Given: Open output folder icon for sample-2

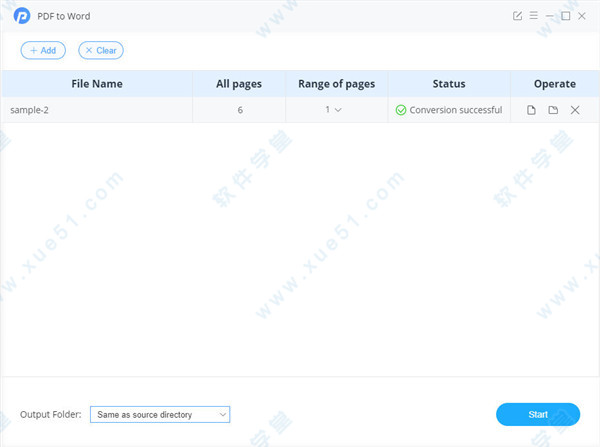Looking at the screenshot, I should (553, 110).
